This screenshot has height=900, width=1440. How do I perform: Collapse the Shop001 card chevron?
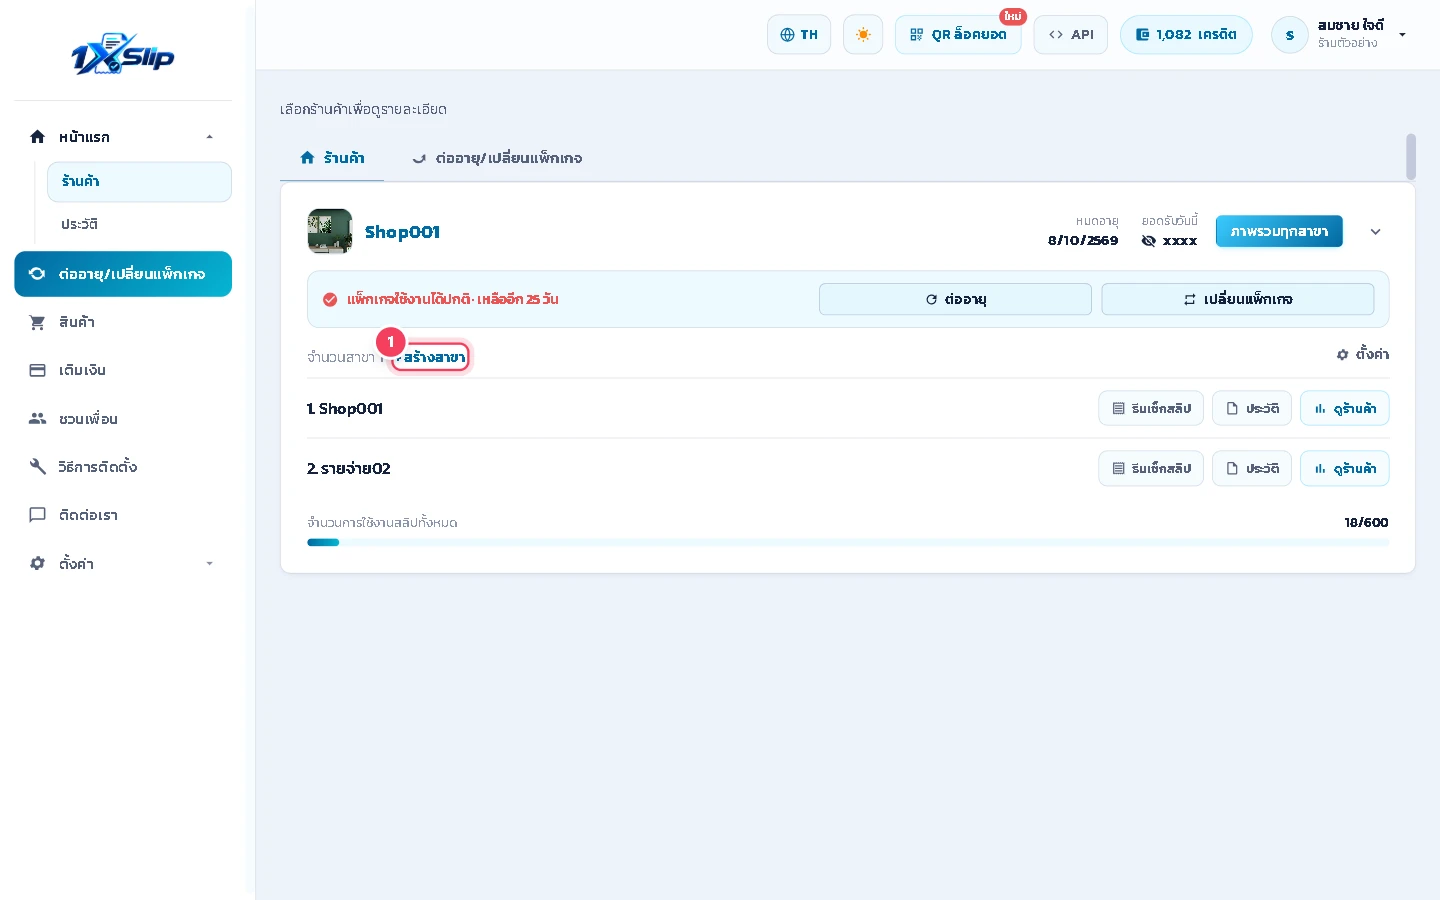[1375, 232]
